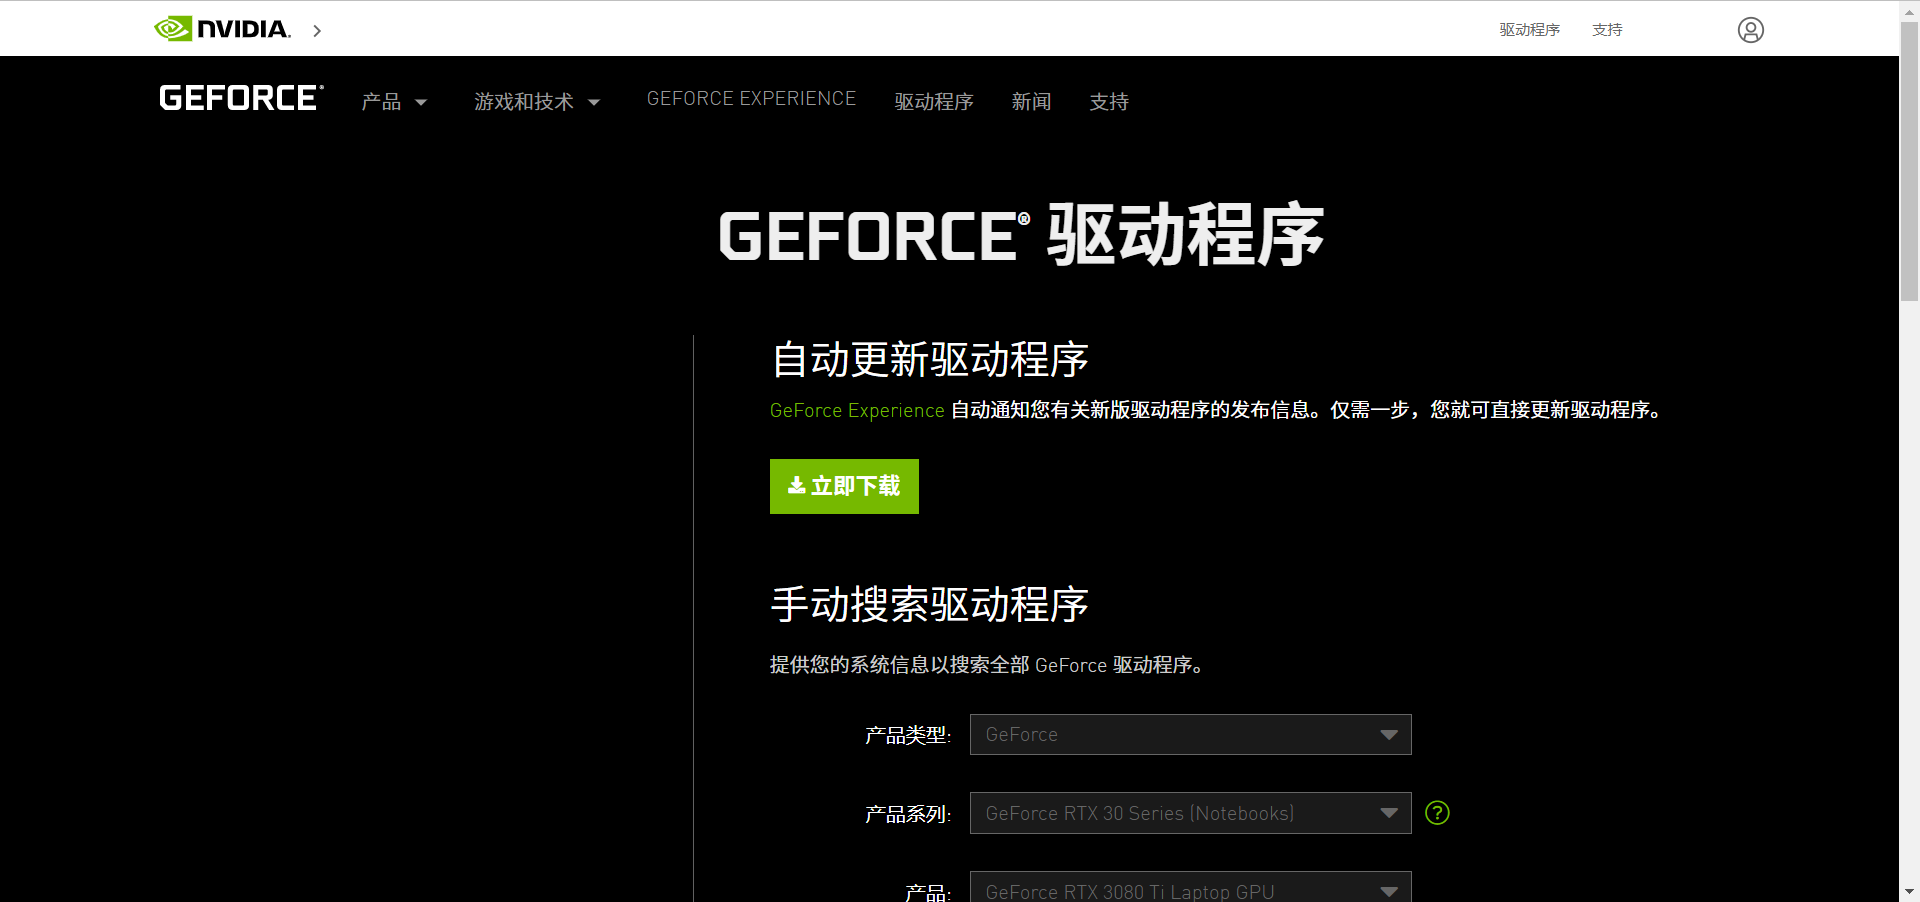Image resolution: width=1920 pixels, height=902 pixels.
Task: Expand the 产品 navigation menu
Action: [394, 101]
